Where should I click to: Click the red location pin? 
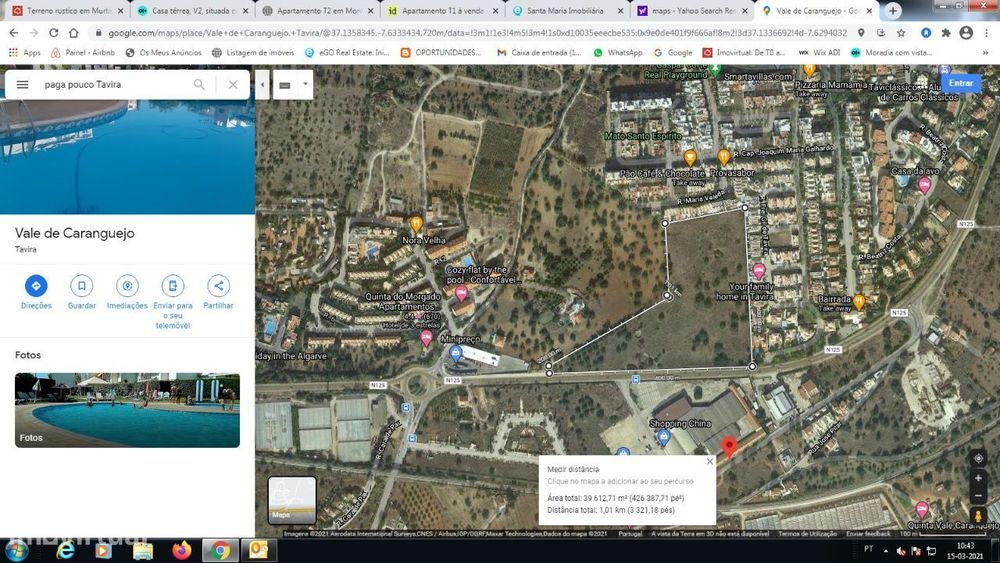729,446
